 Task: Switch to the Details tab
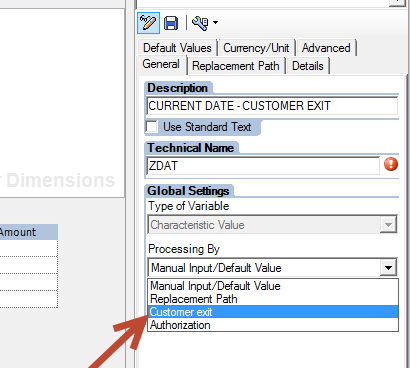pos(308,66)
